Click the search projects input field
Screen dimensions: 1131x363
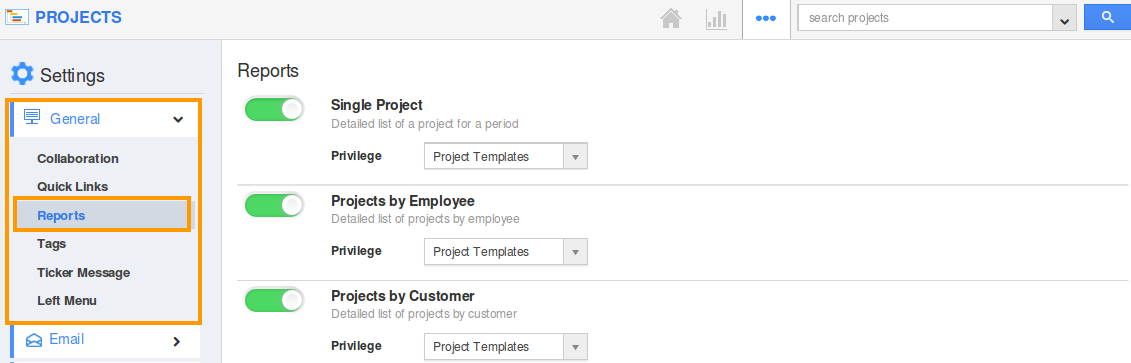click(x=925, y=18)
